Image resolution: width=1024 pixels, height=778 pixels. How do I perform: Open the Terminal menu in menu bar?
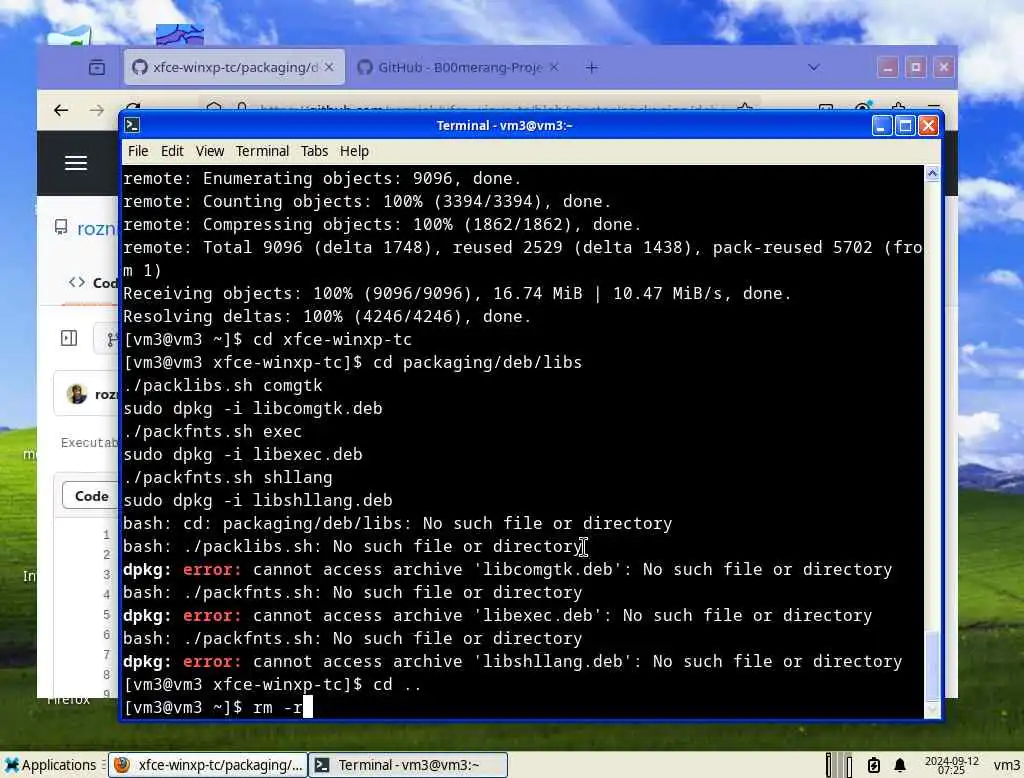coord(262,151)
